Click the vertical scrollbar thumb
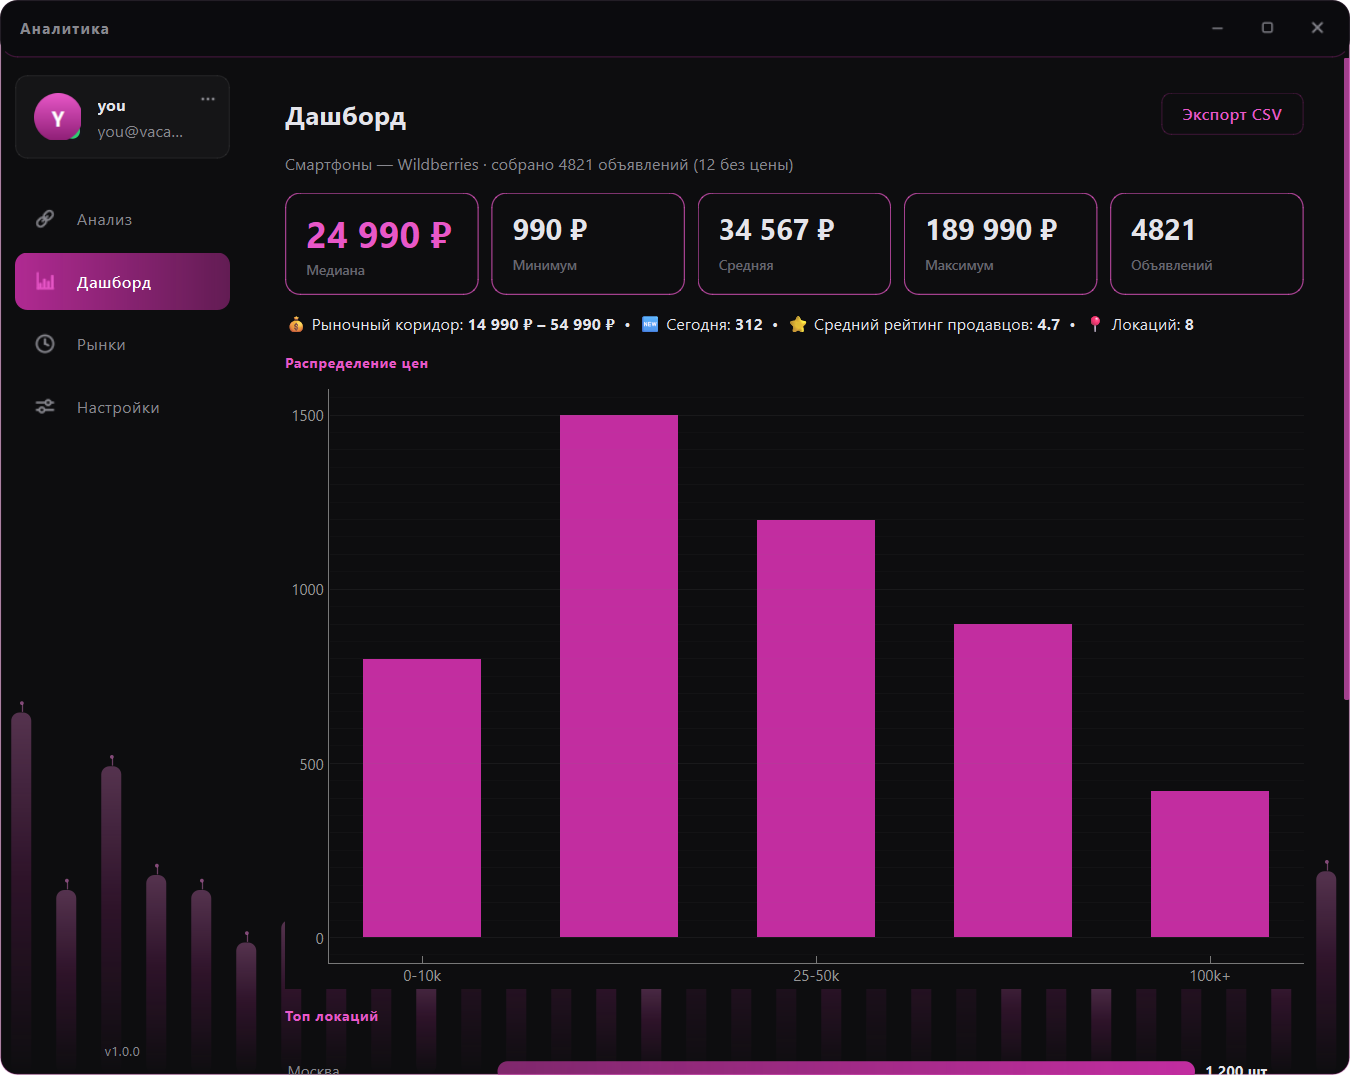 click(x=1346, y=379)
